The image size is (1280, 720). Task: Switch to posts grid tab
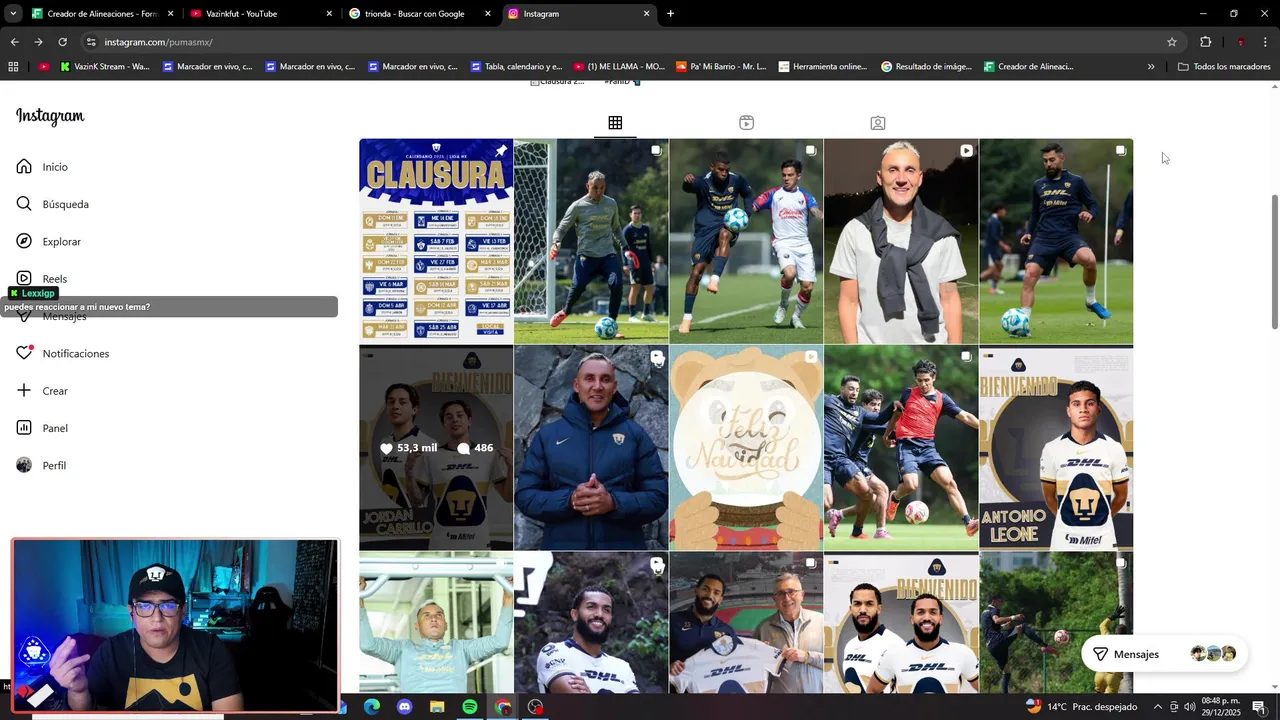pos(615,123)
